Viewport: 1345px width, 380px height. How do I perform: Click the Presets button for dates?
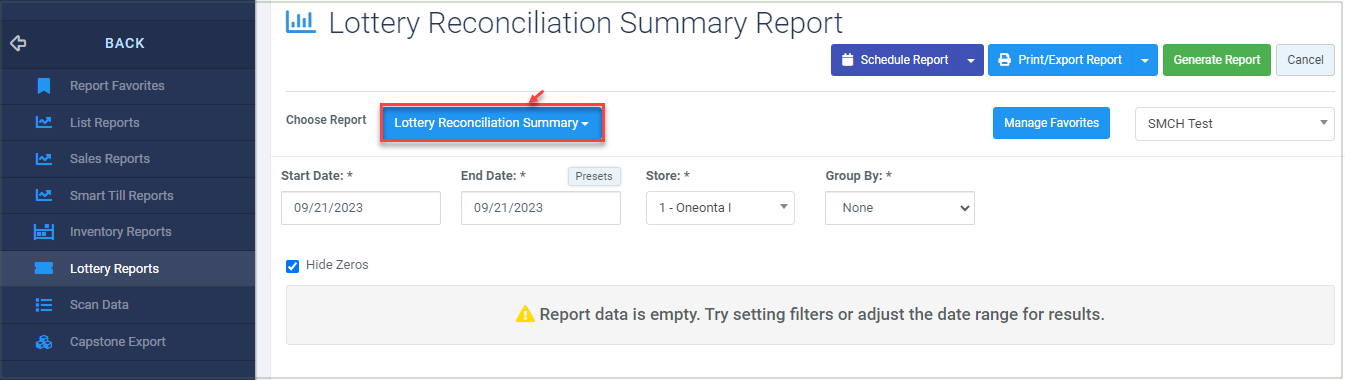(595, 176)
